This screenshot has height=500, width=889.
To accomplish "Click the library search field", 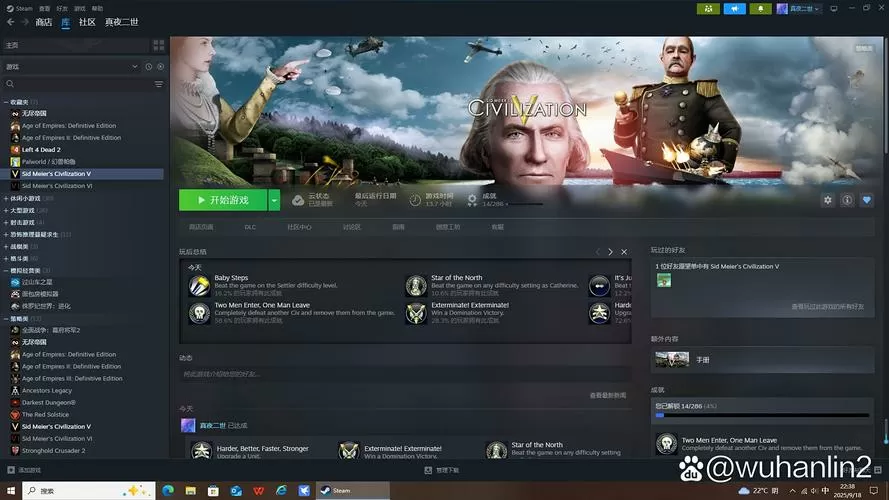I will (x=79, y=84).
